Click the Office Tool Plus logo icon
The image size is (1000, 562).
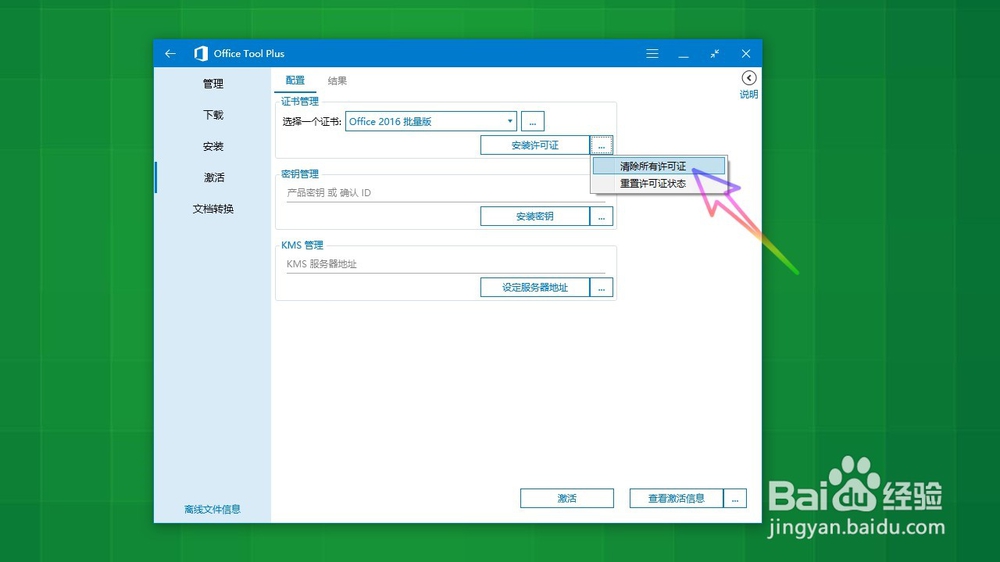click(201, 54)
